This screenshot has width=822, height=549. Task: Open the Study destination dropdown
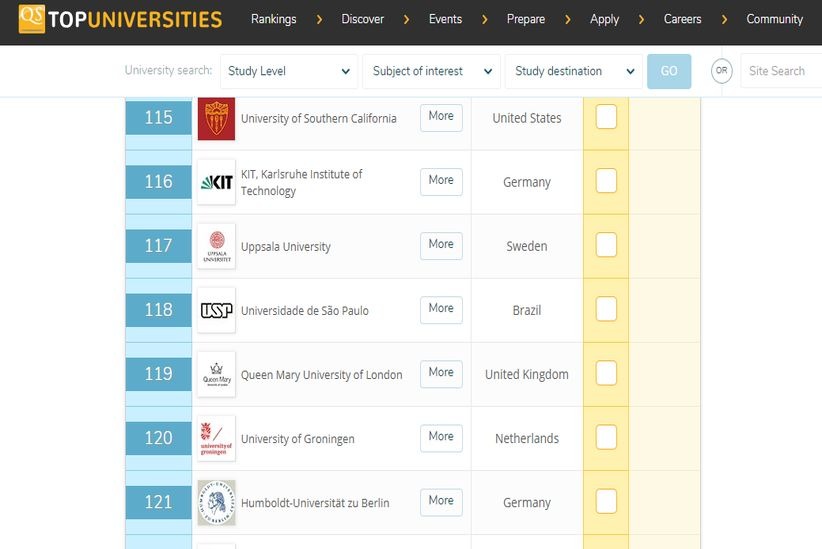pyautogui.click(x=573, y=71)
